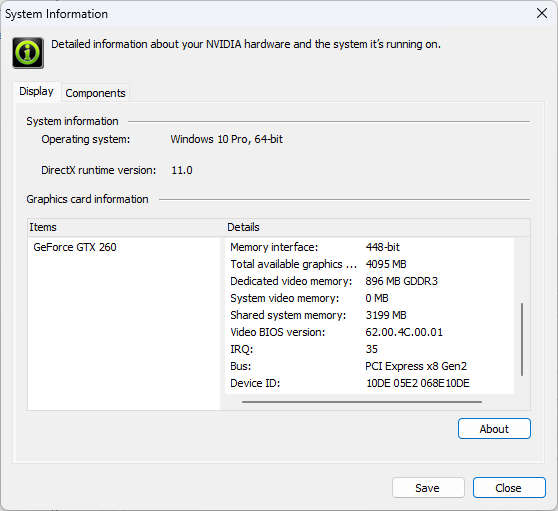Click the 448-bit value
The image size is (558, 511).
(x=383, y=247)
